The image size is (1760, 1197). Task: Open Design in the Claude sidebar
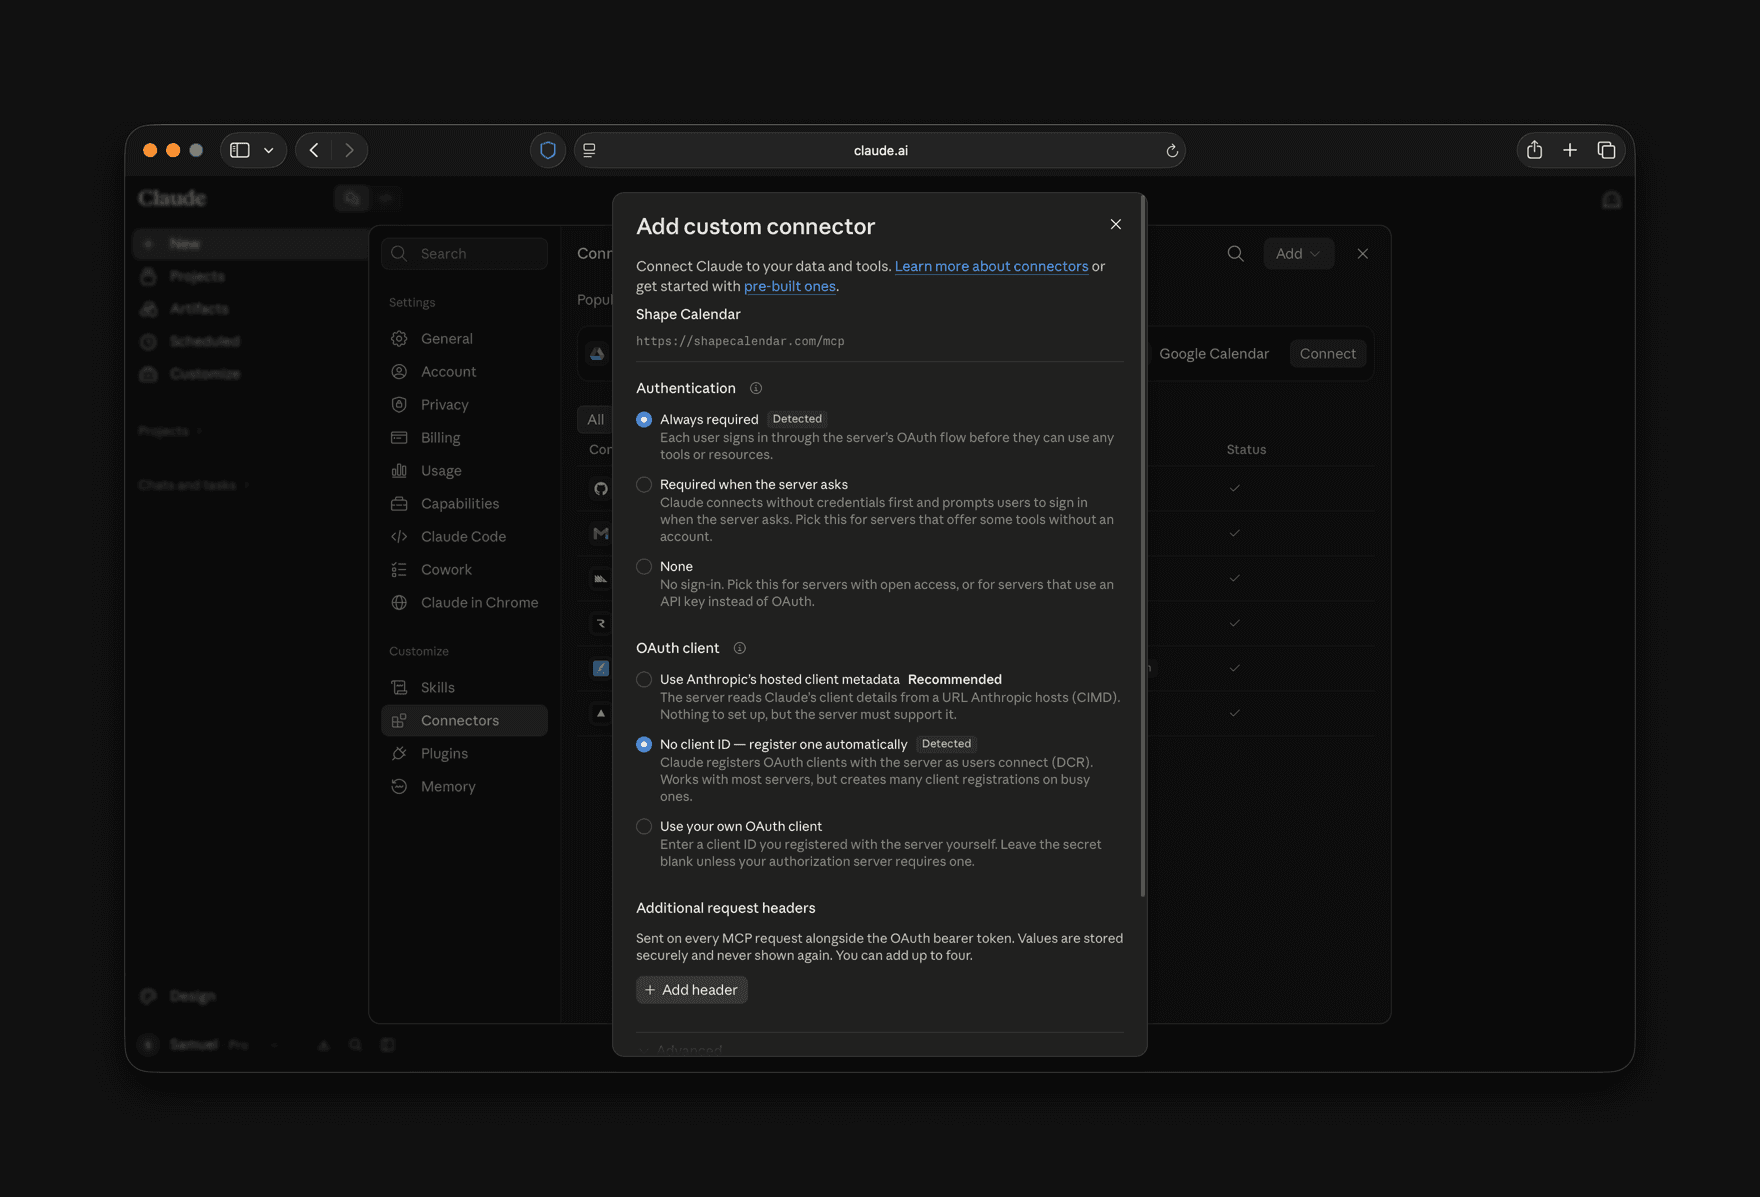click(x=180, y=996)
